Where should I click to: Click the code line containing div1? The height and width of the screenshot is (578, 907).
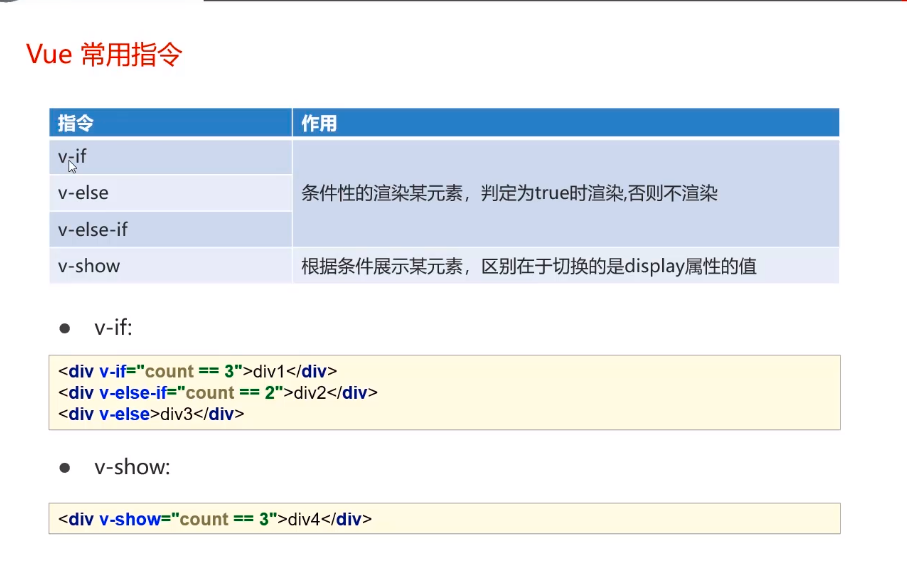tap(197, 371)
